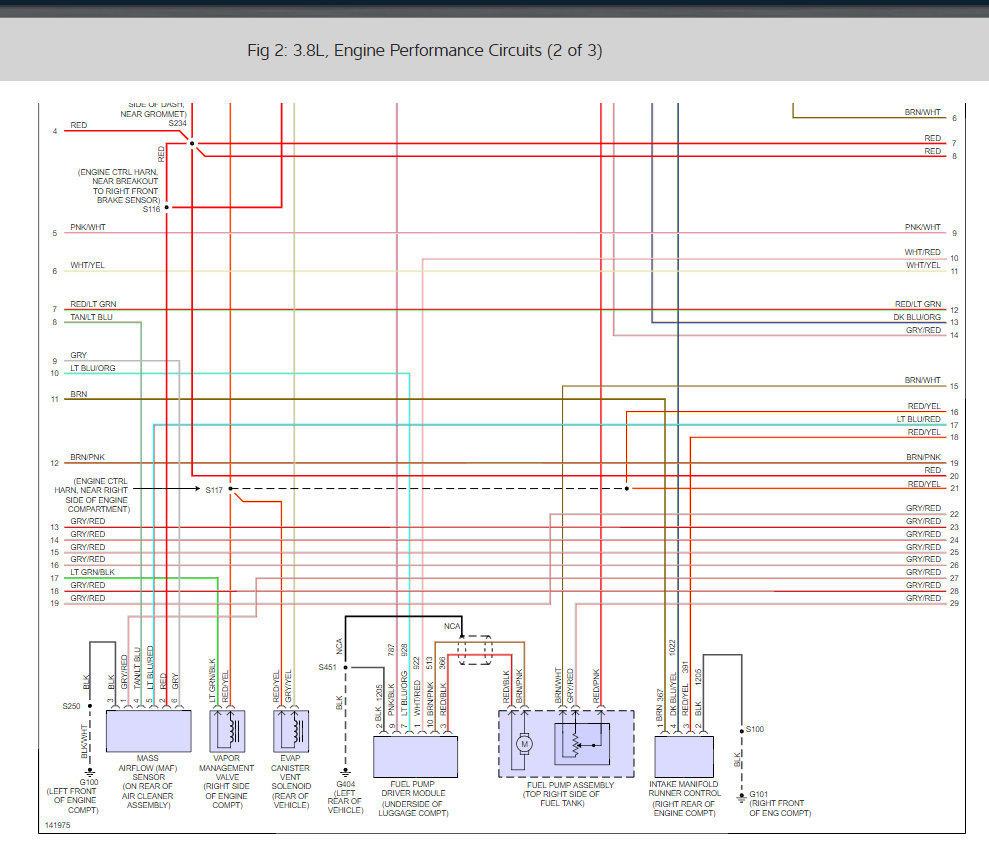Click the 'EVAP CANISTER VENT SOLENOID' caption
This screenshot has height=858, width=989.
291,773
